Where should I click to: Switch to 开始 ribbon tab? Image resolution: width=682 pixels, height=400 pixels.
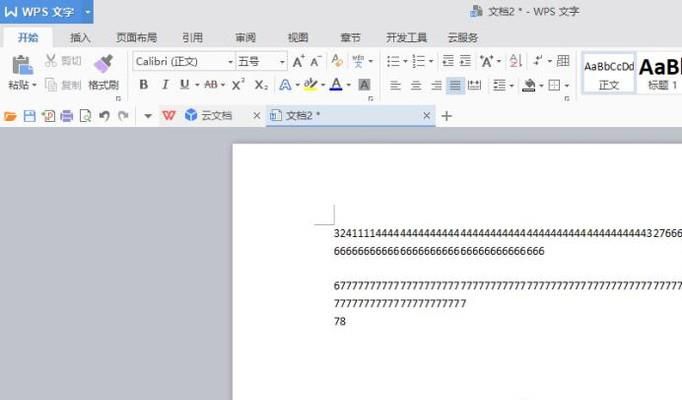click(x=28, y=38)
